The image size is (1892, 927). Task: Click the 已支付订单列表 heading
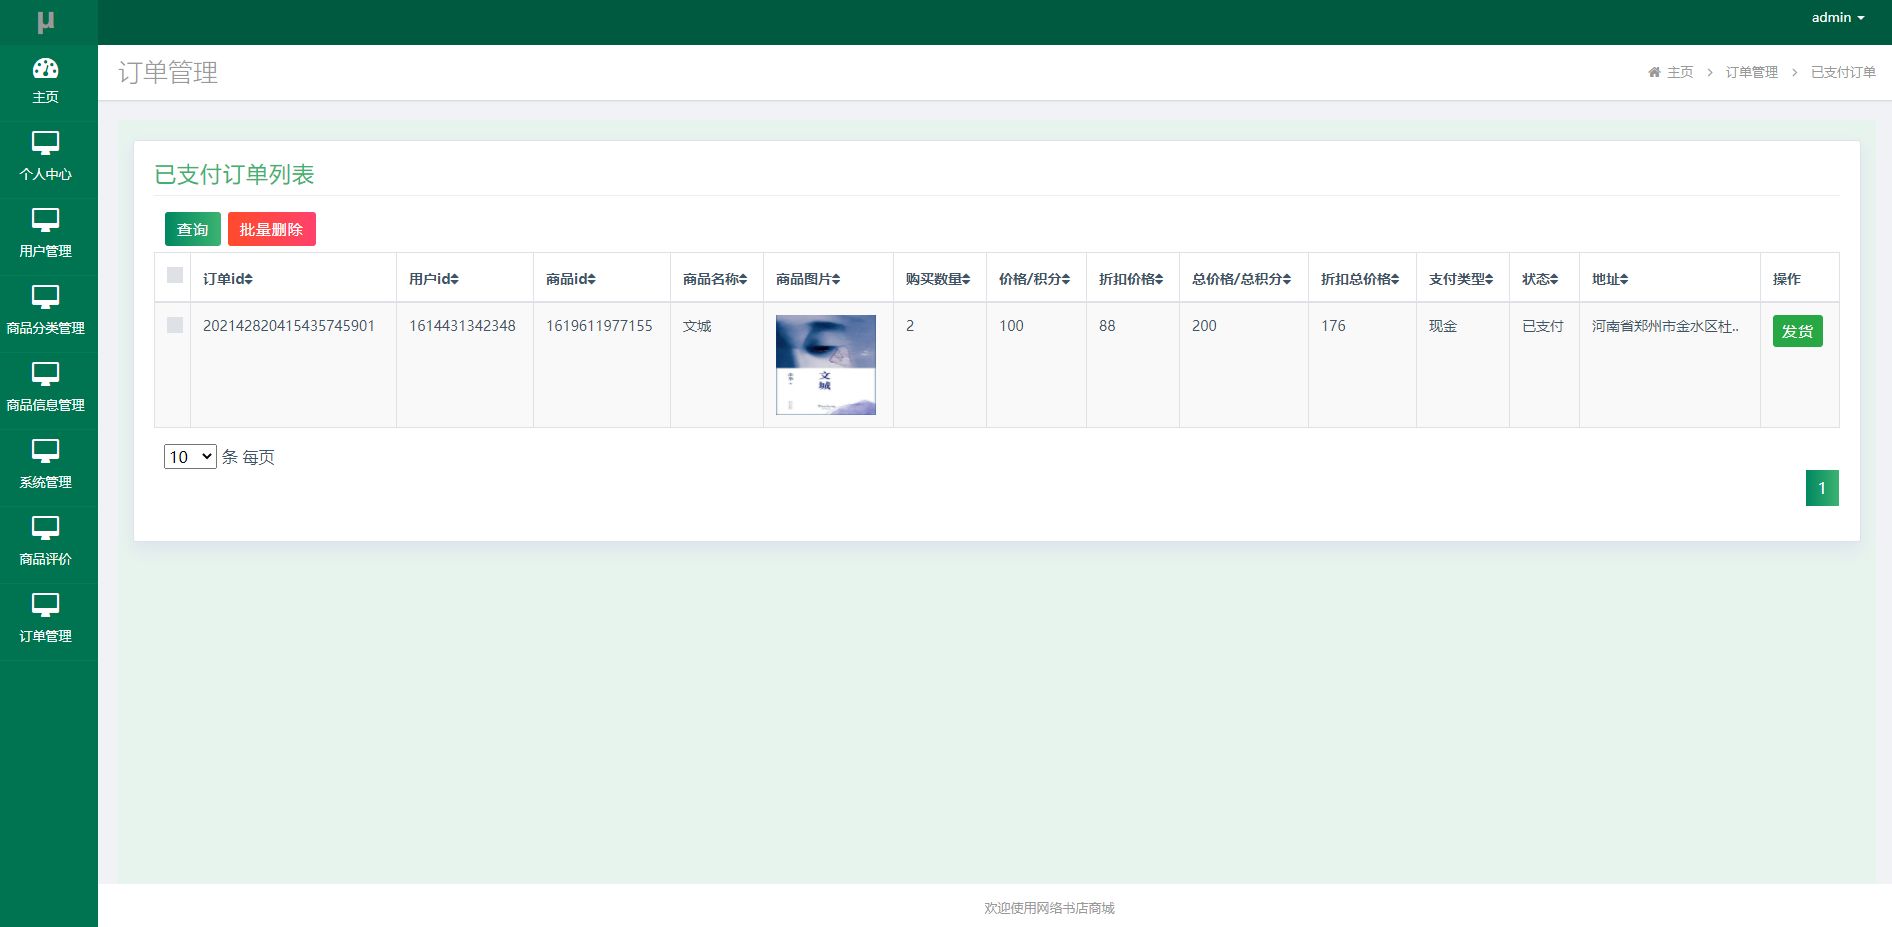pos(234,174)
